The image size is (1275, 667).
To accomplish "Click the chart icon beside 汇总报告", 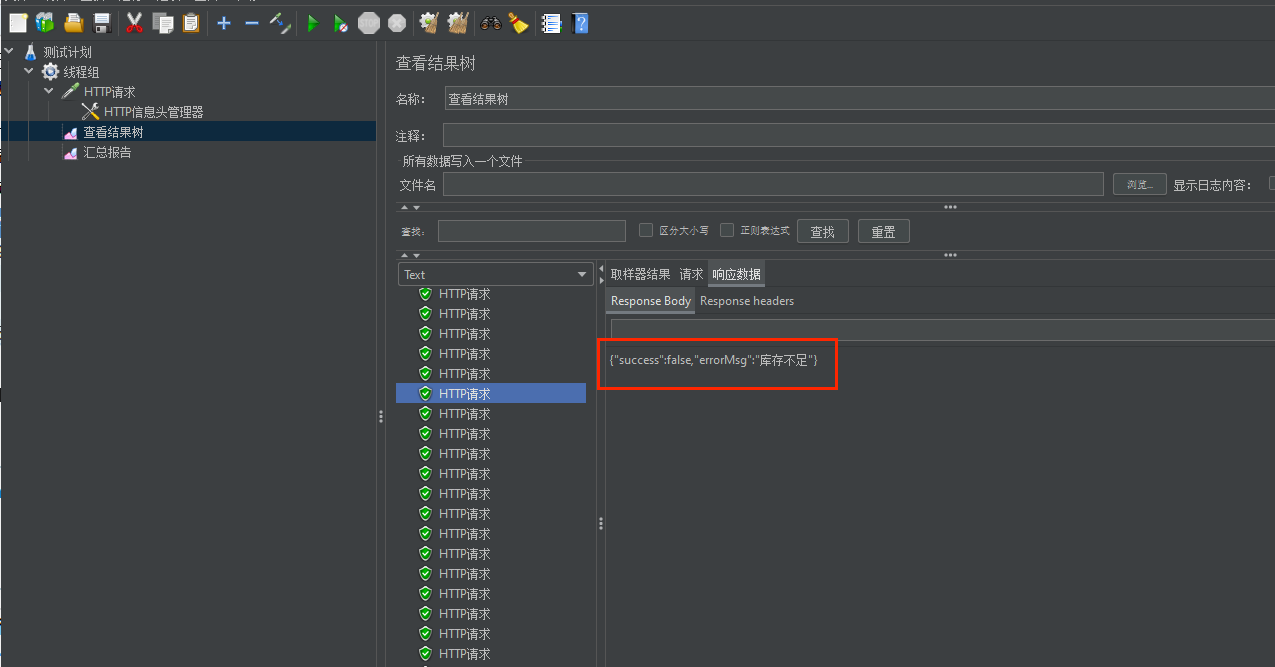I will point(70,152).
